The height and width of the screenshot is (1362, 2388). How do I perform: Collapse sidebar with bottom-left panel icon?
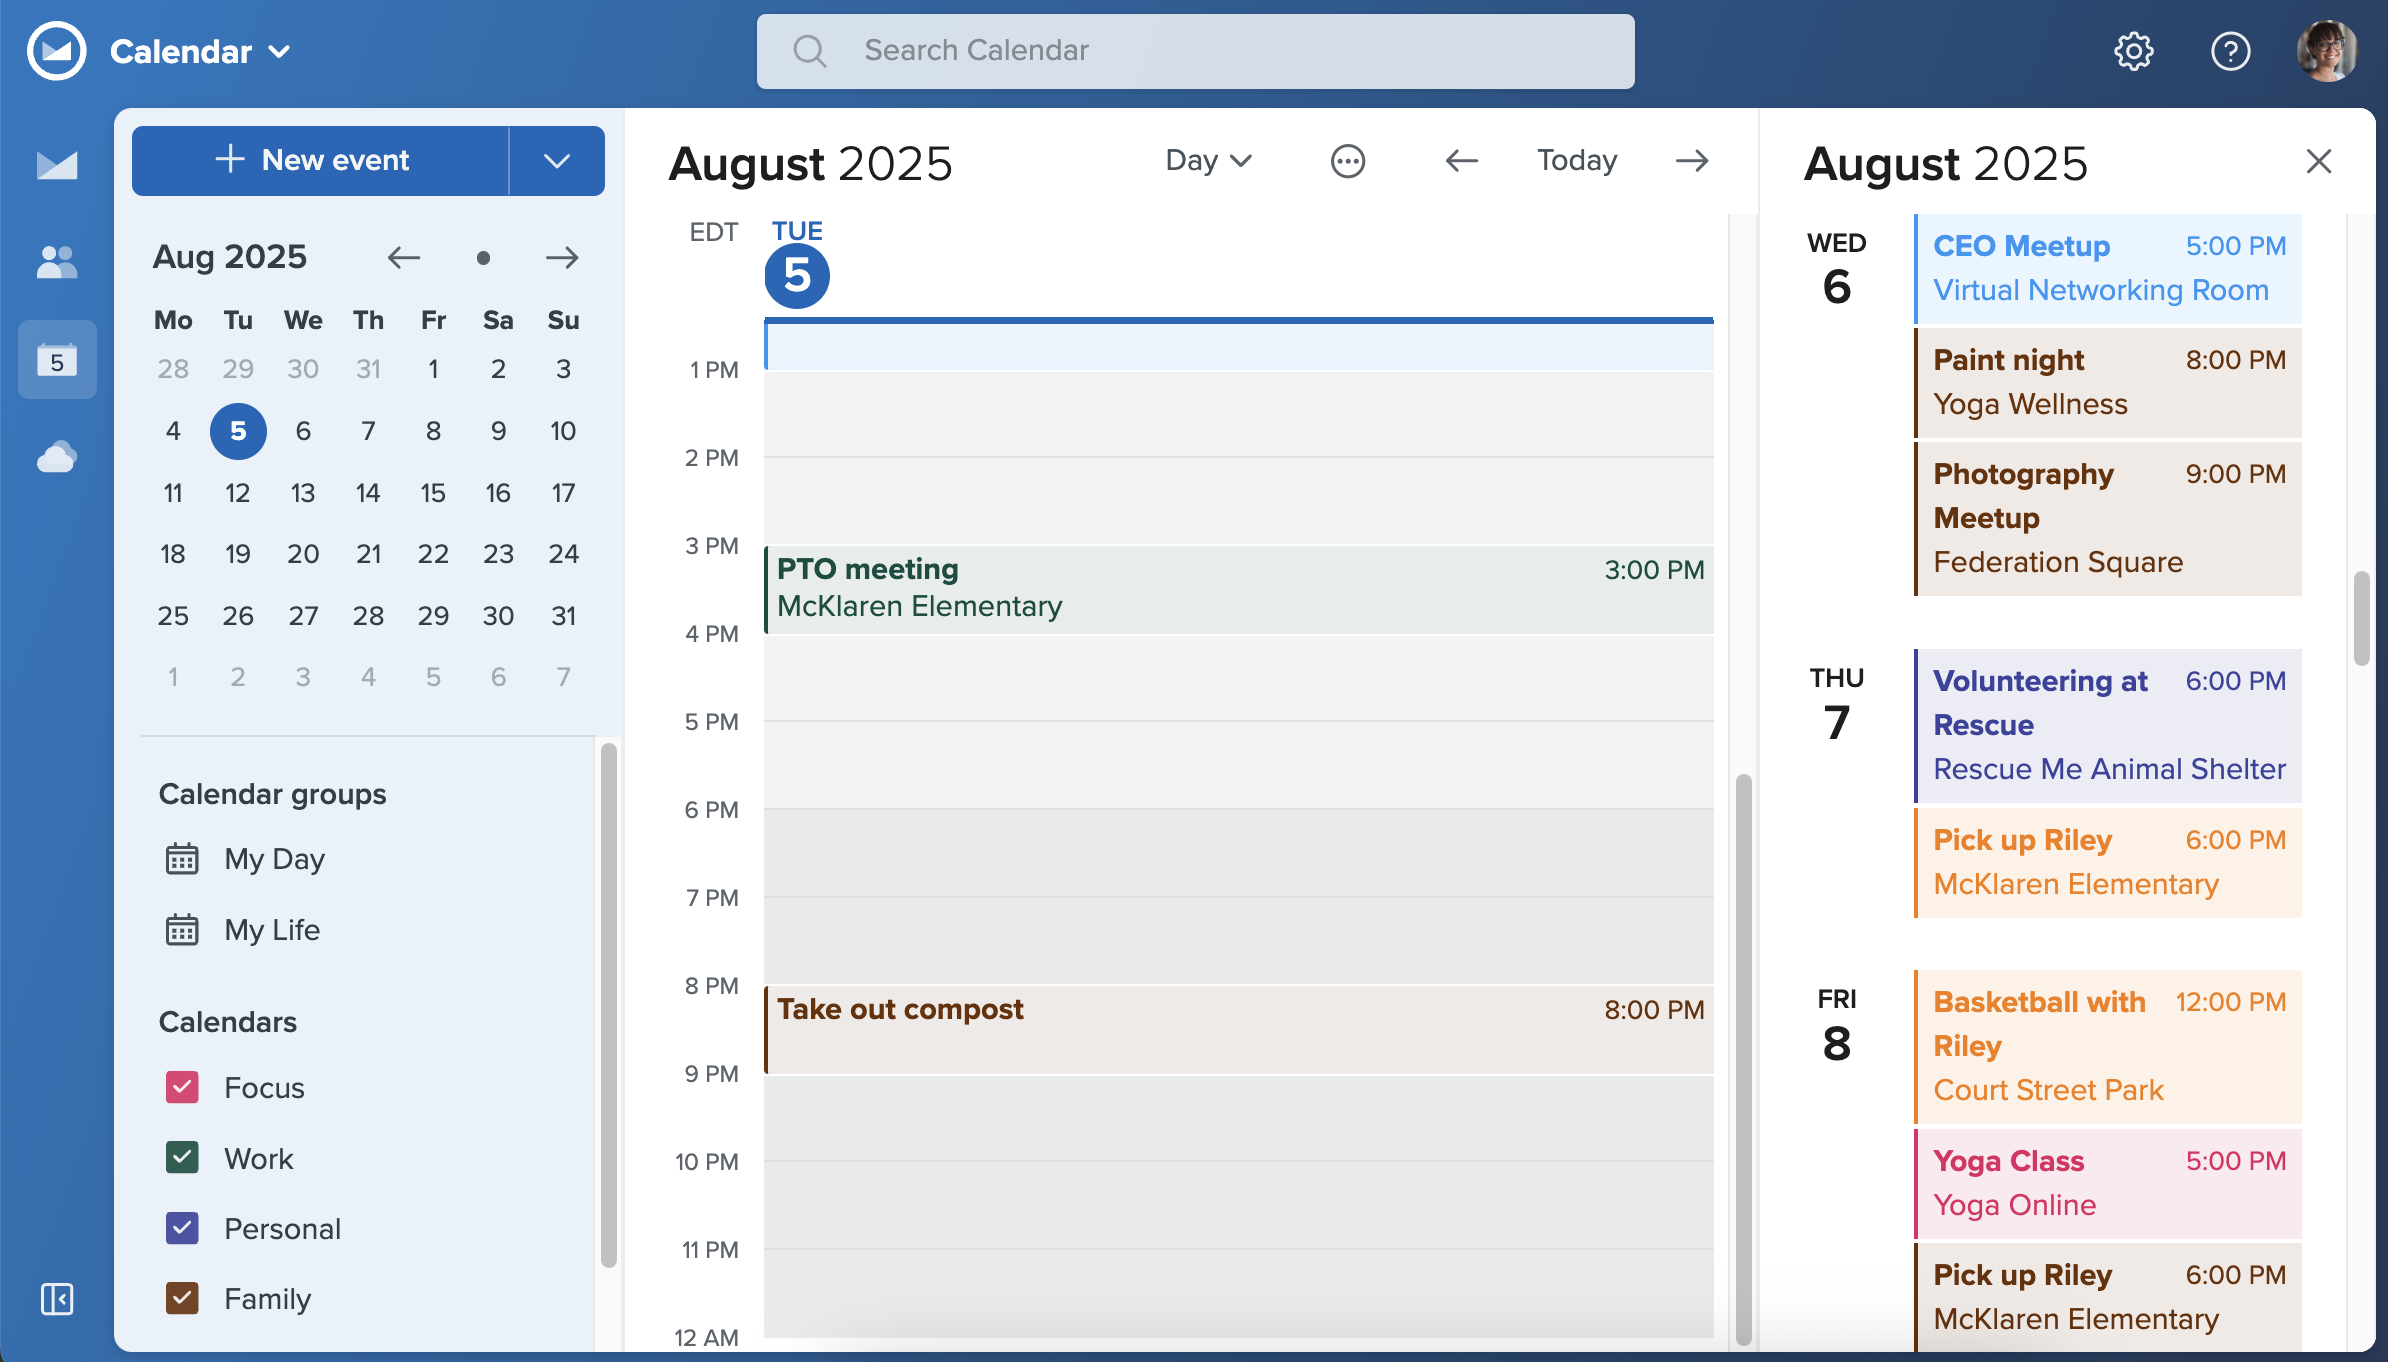pos(57,1299)
